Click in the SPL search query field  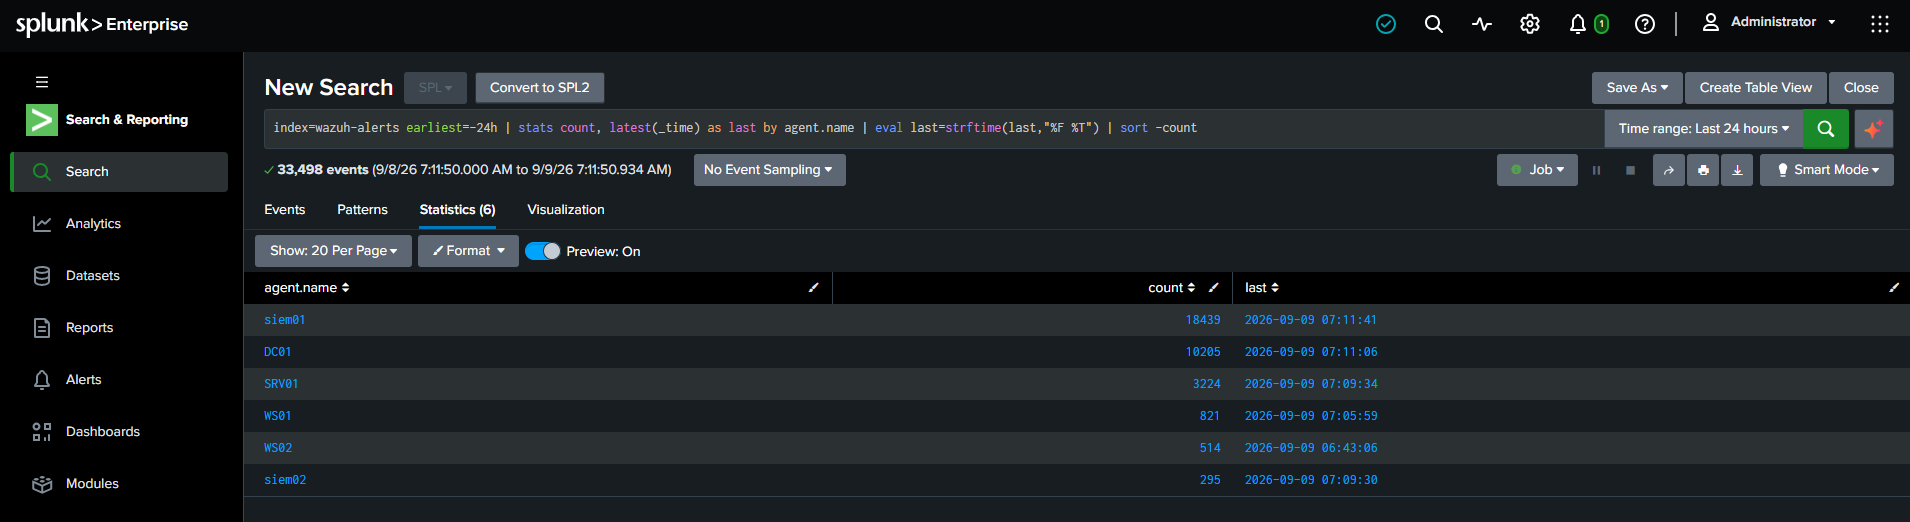[934, 129]
